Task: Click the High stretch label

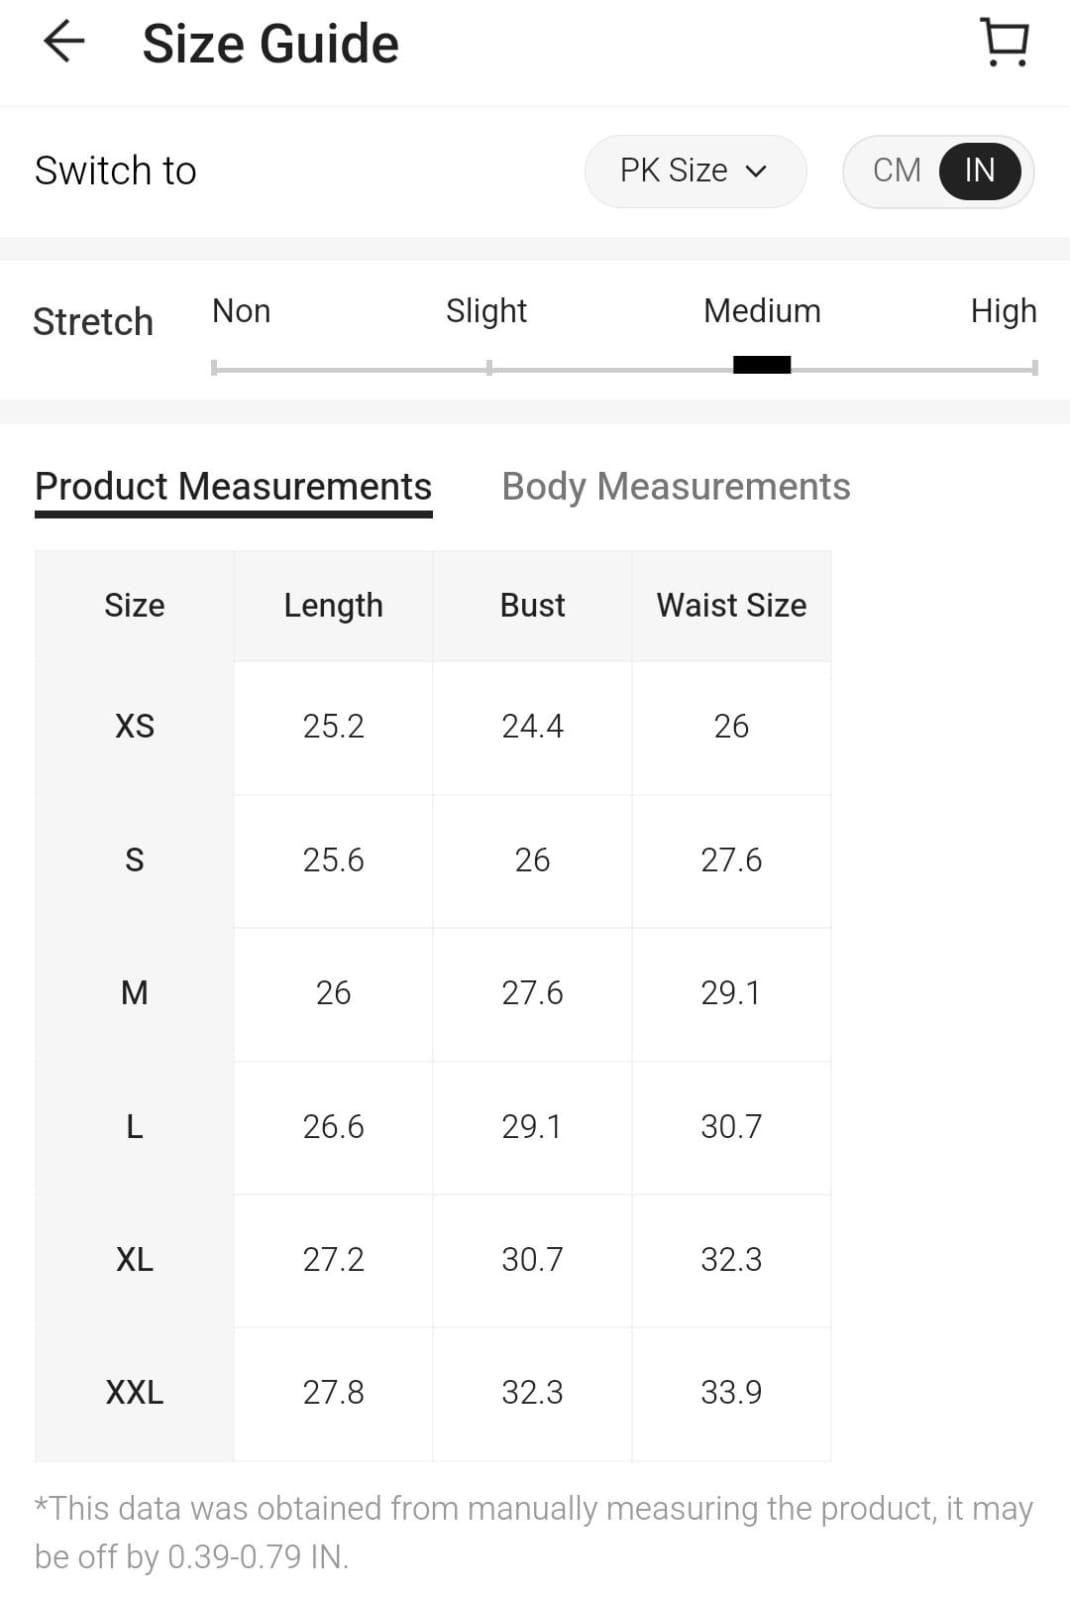Action: (1003, 312)
